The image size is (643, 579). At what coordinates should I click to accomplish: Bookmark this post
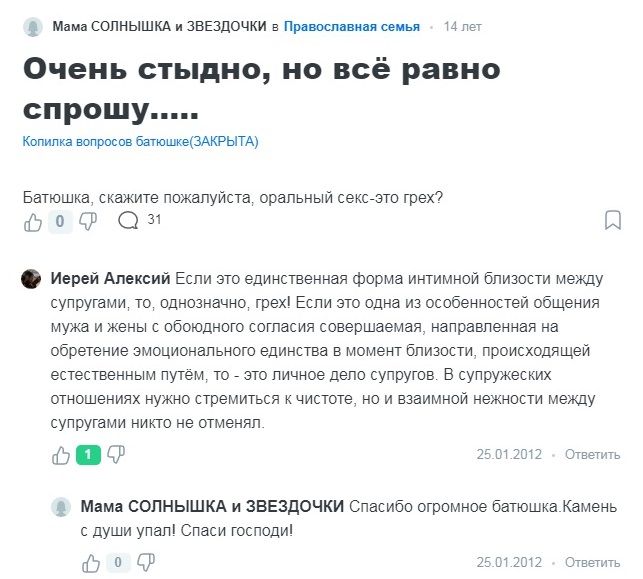613,221
